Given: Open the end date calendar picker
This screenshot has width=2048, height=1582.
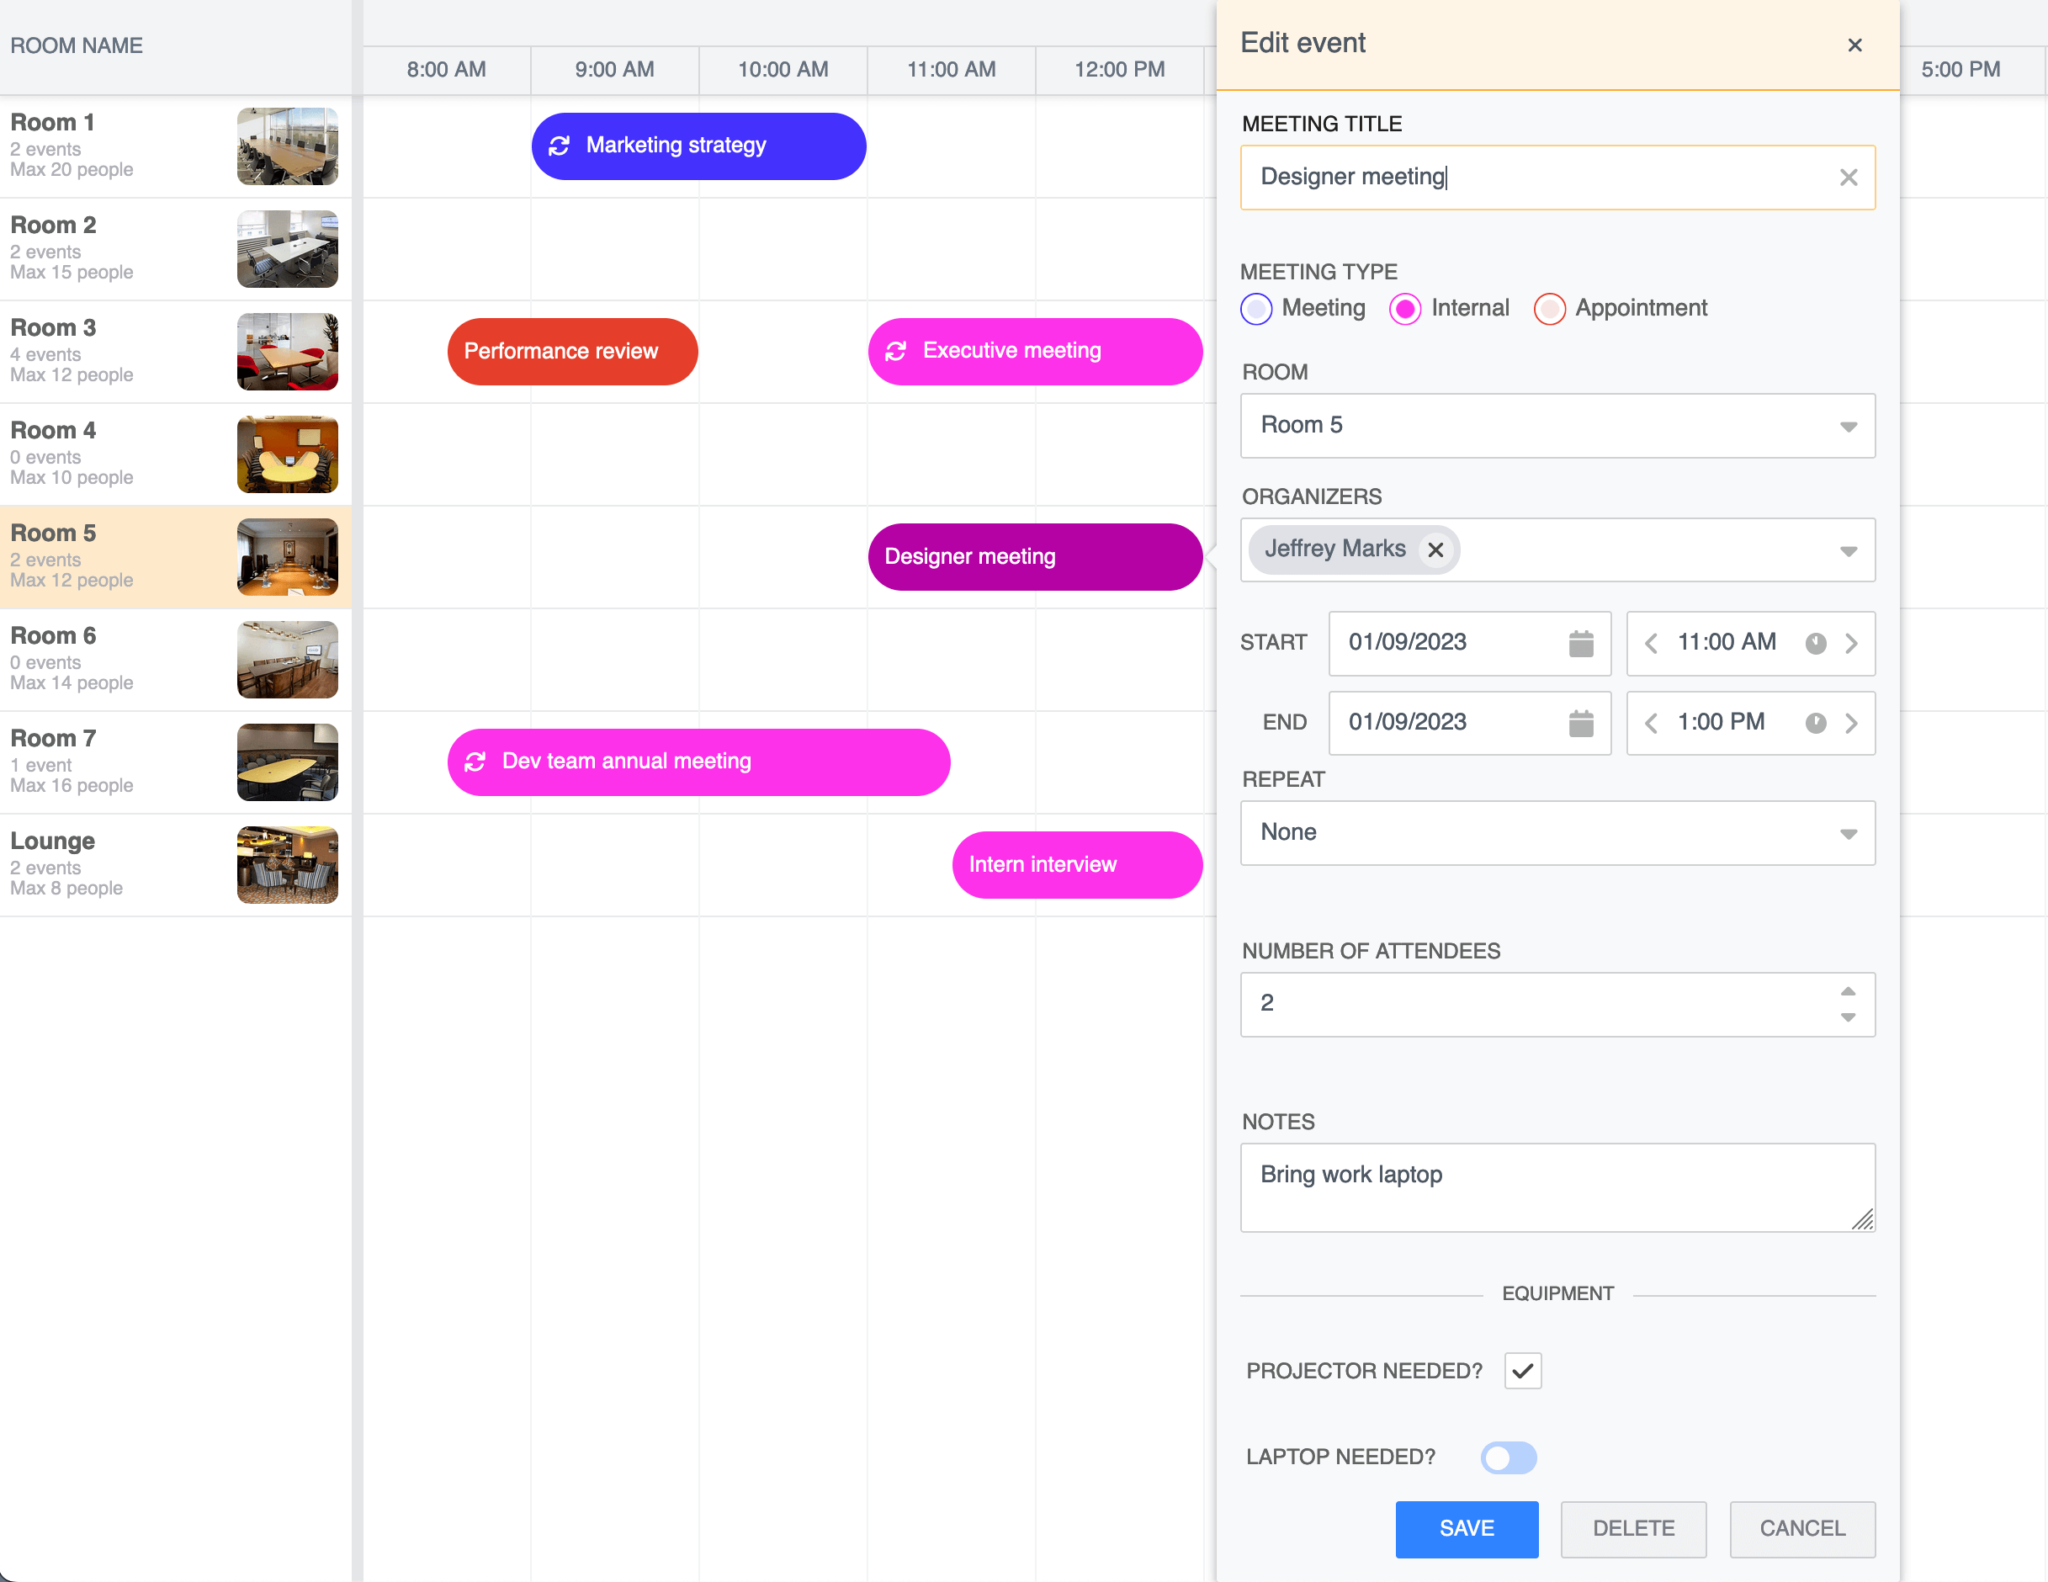Looking at the screenshot, I should coord(1581,723).
